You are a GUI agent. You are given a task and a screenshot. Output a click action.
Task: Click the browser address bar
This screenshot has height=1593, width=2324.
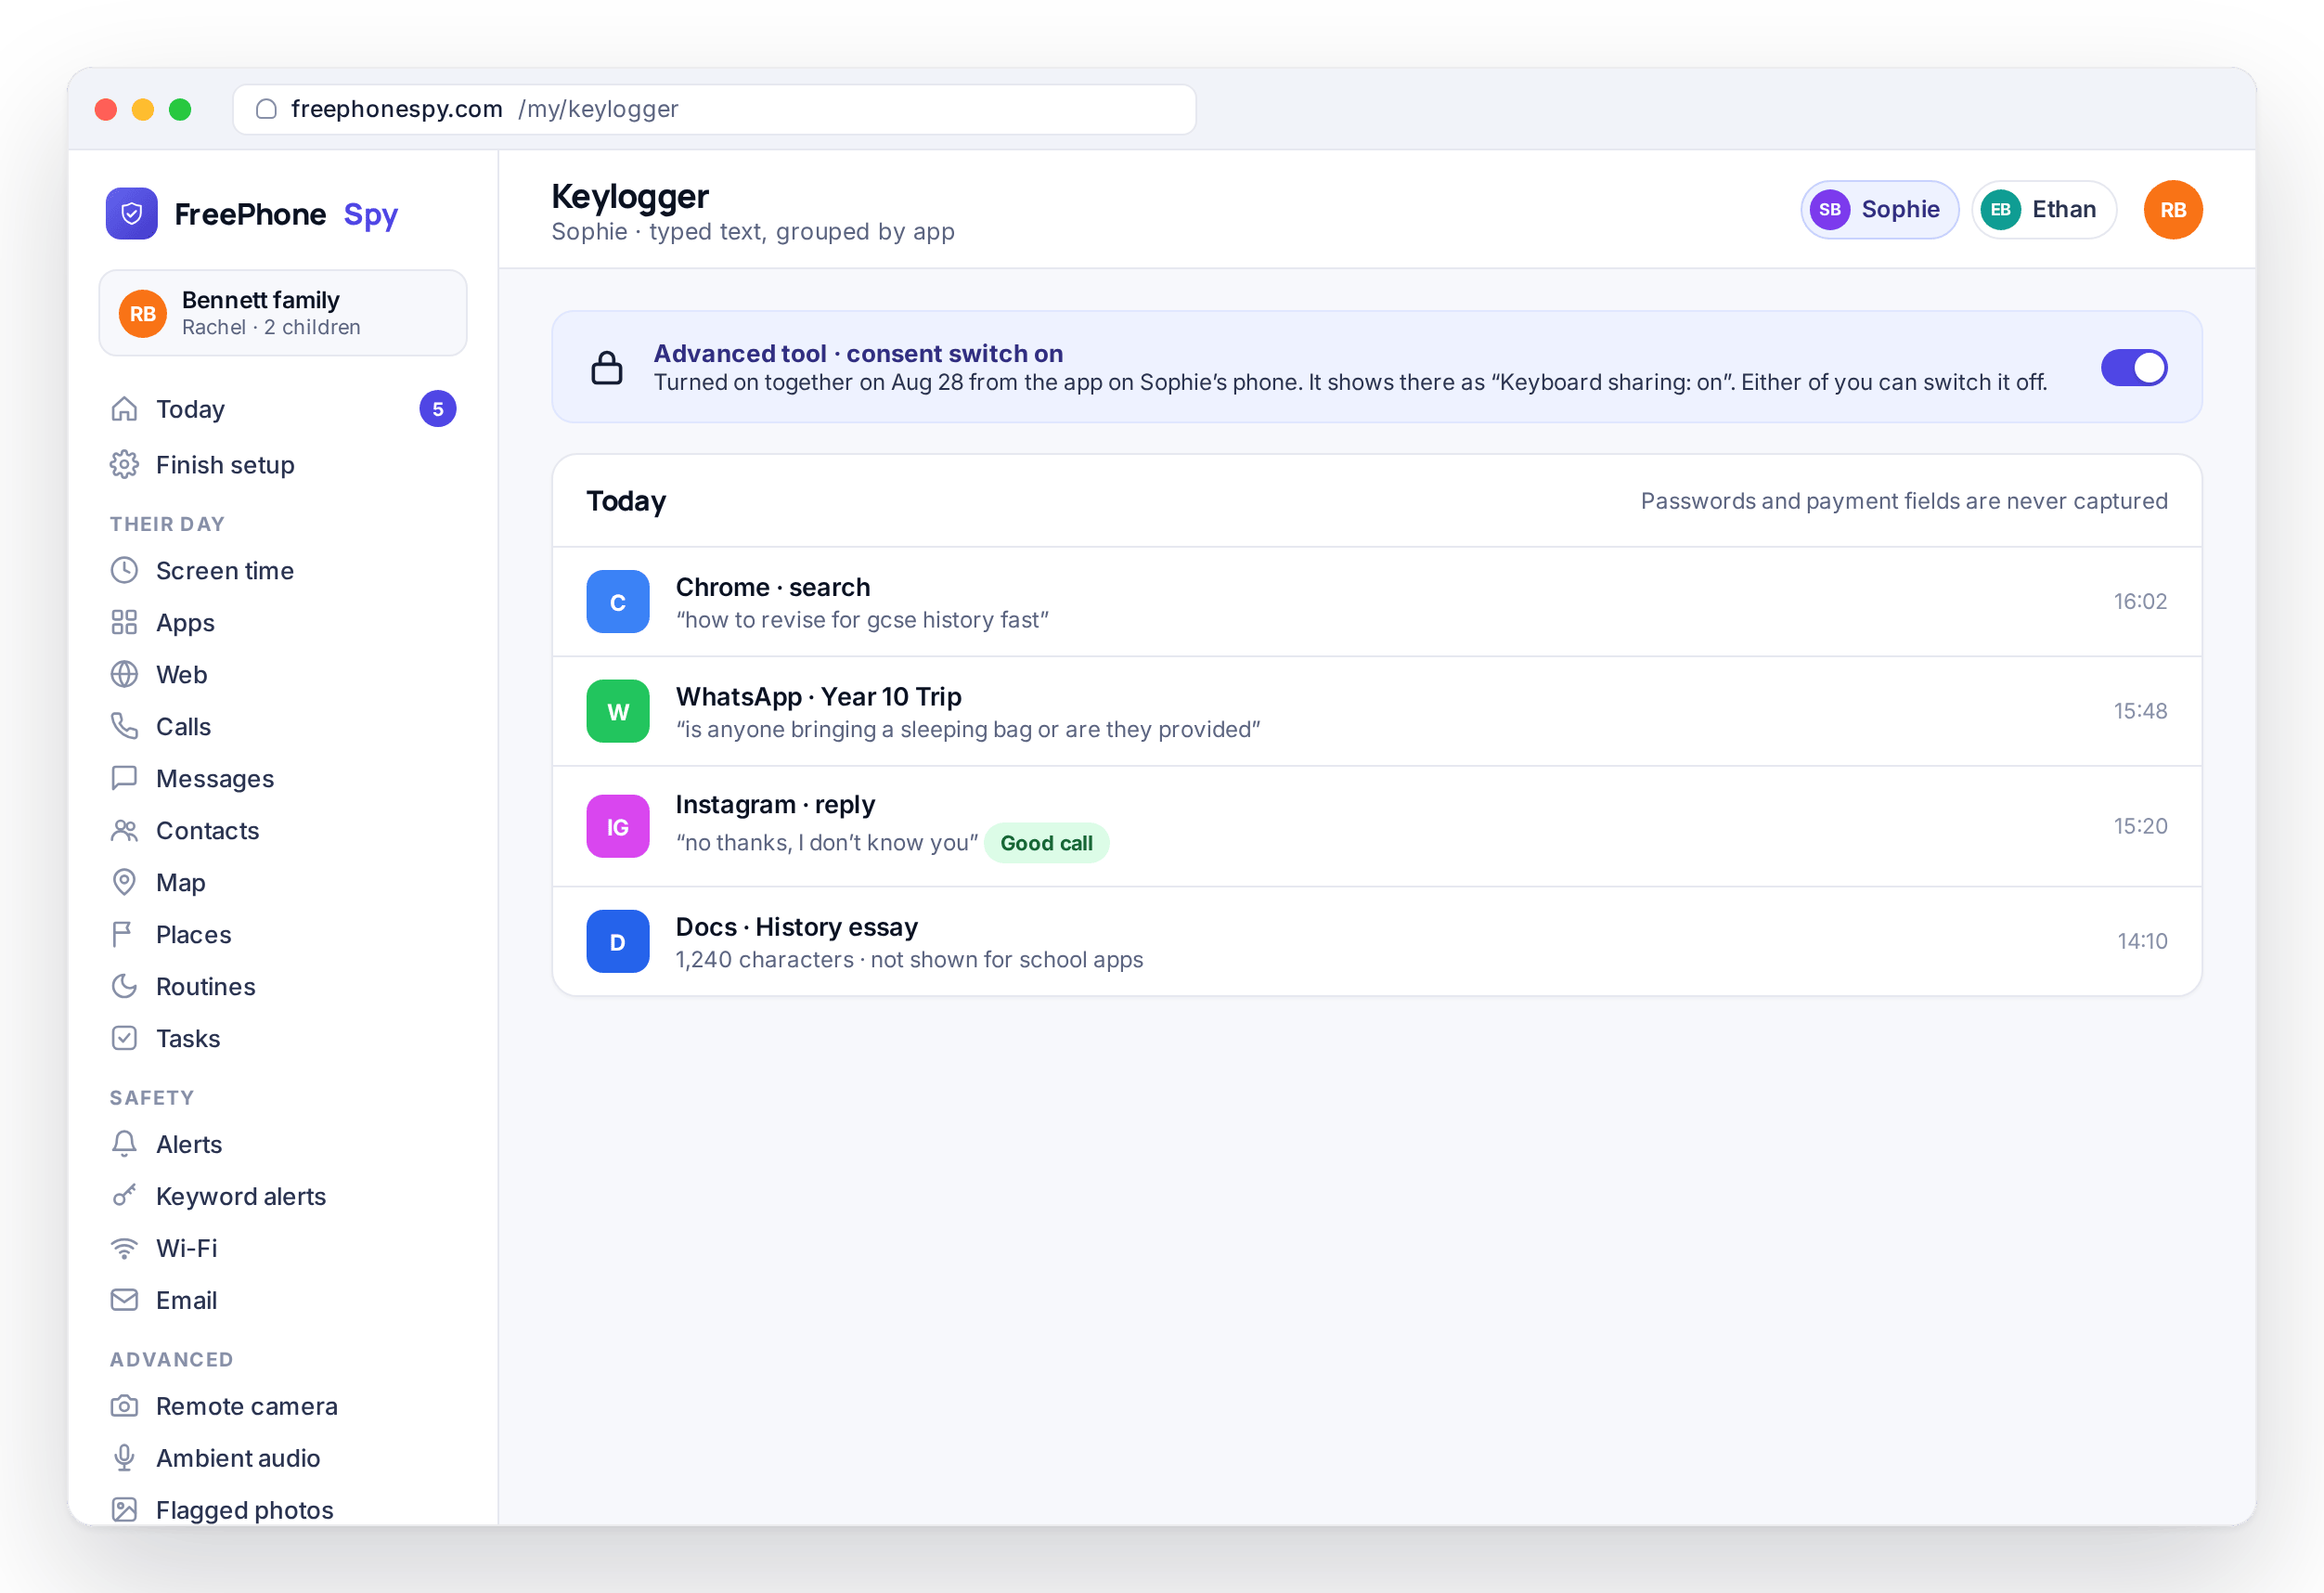(x=714, y=109)
